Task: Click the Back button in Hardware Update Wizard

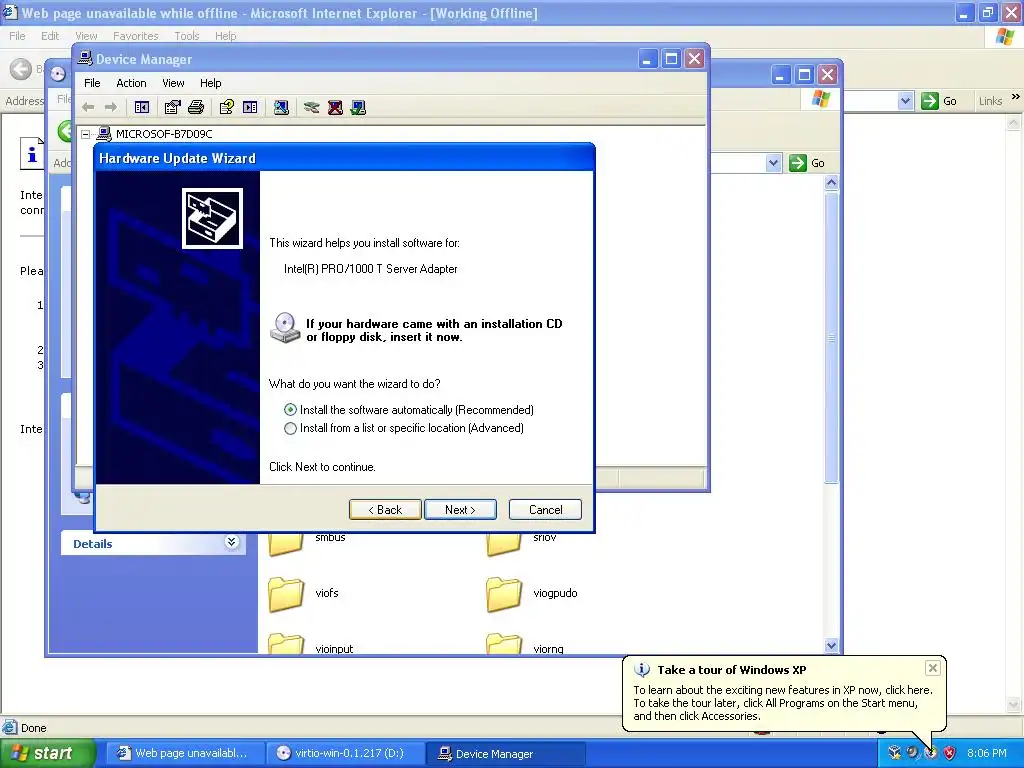Action: click(385, 509)
